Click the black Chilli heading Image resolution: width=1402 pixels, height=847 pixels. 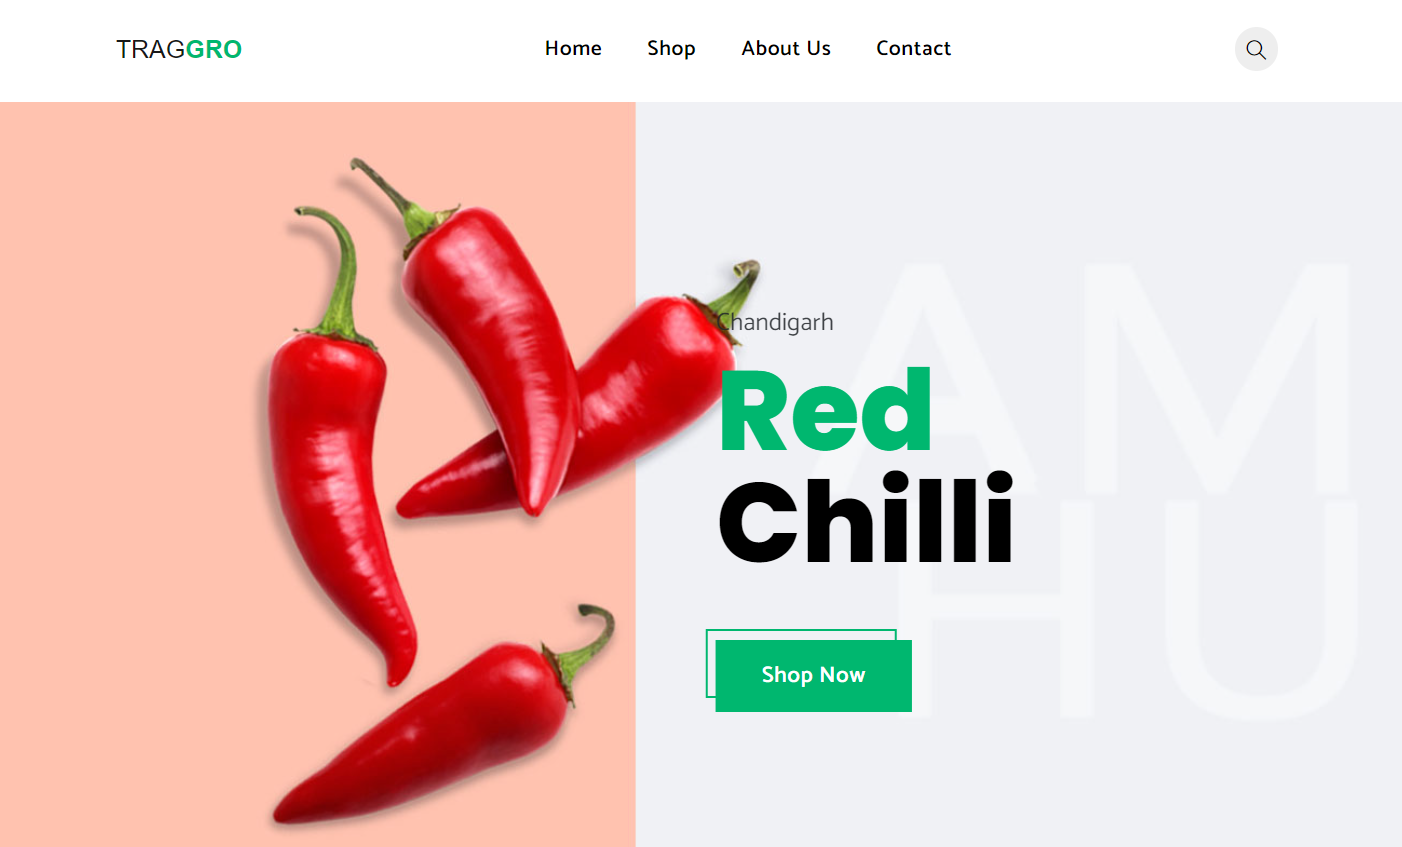coord(866,520)
